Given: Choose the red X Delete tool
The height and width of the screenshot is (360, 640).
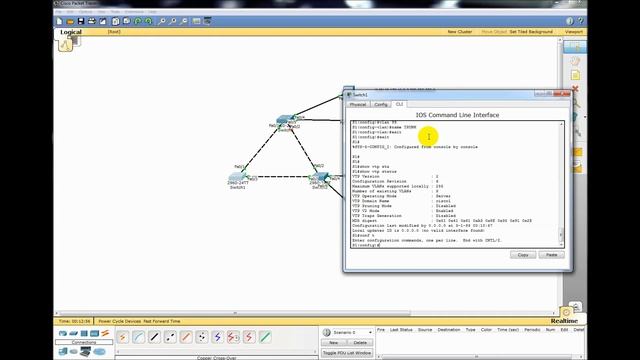Looking at the screenshot, I should [575, 89].
